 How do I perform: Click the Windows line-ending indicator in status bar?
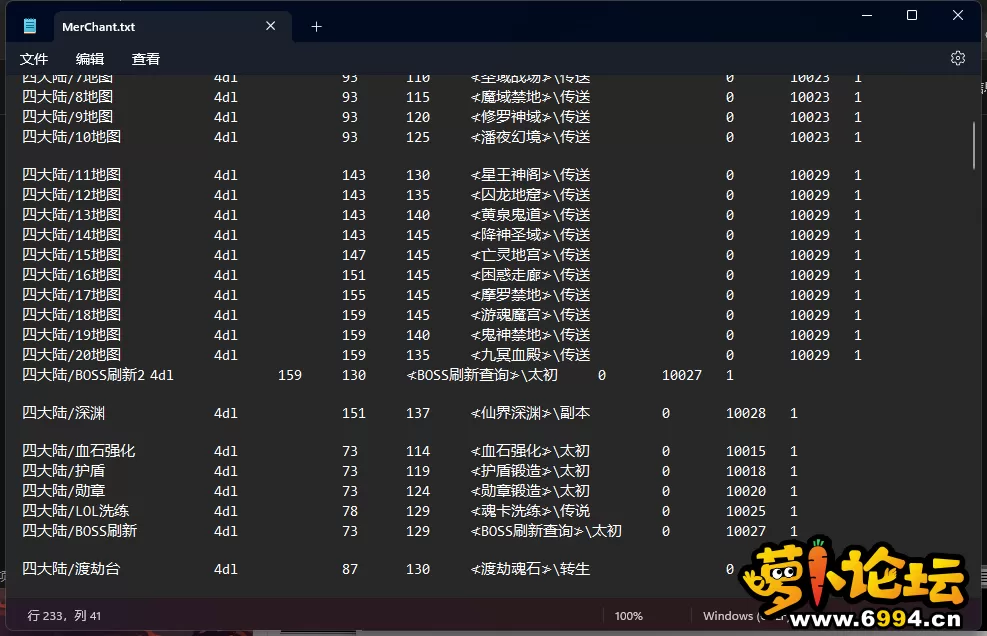click(x=728, y=616)
